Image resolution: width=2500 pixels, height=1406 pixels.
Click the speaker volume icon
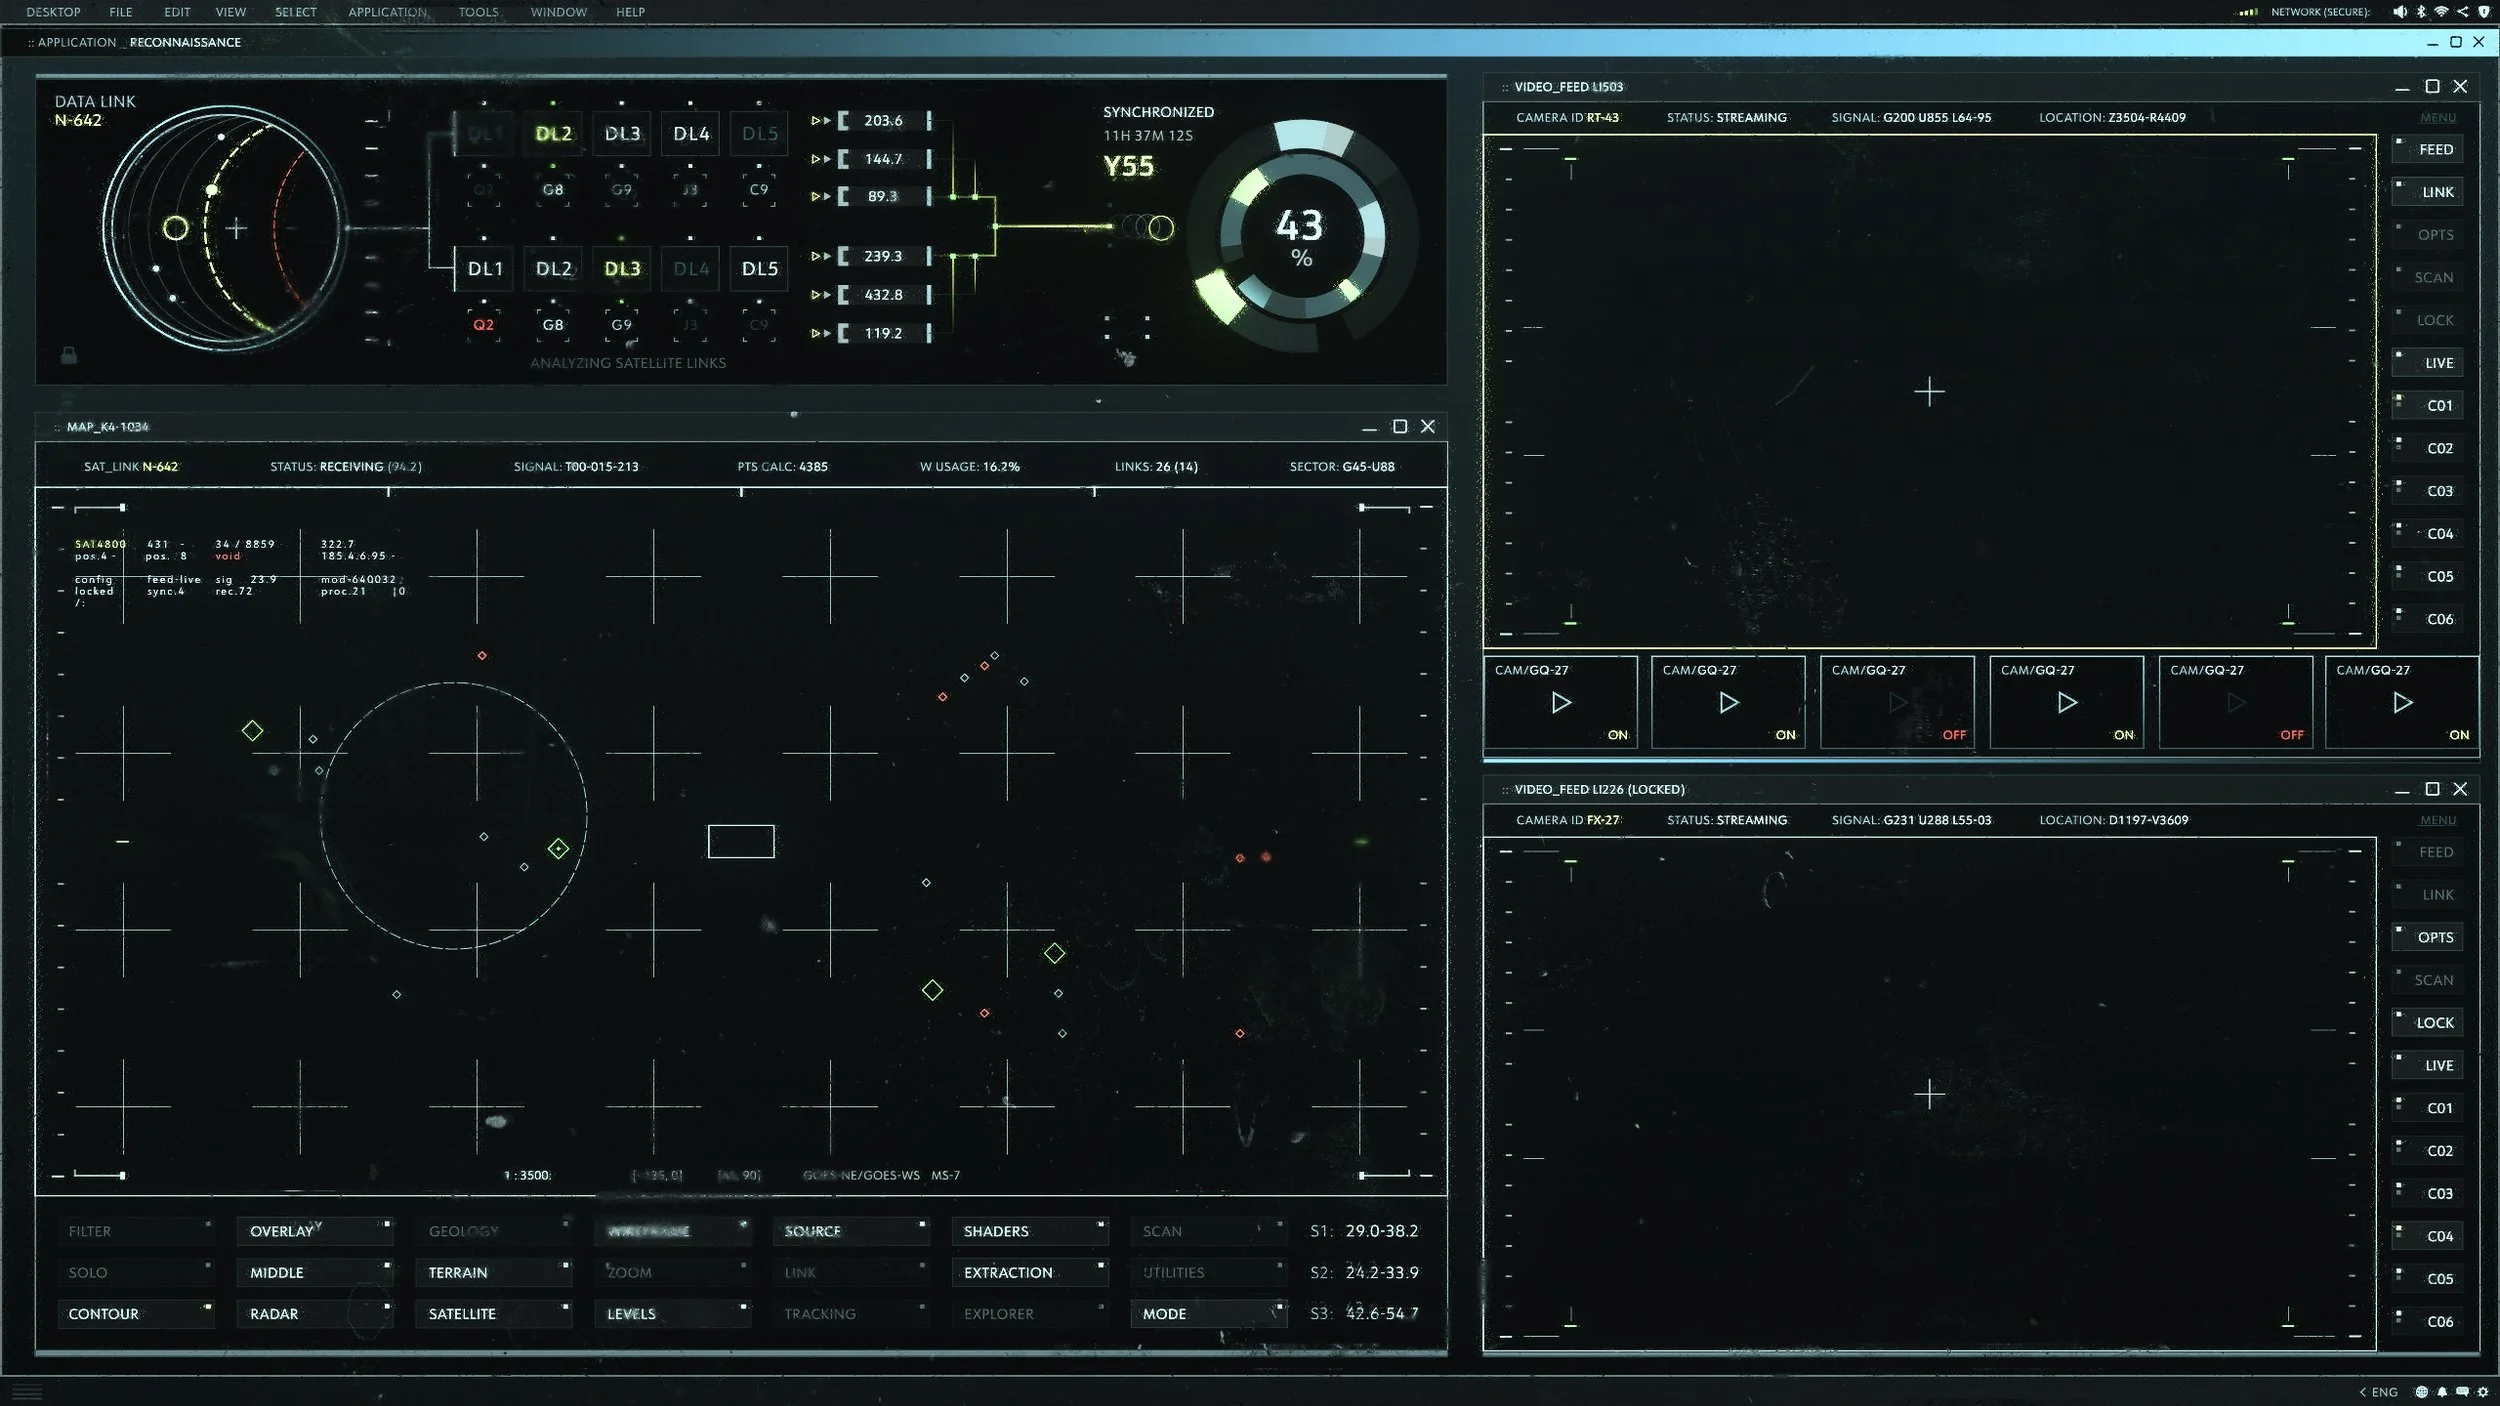tap(2400, 12)
